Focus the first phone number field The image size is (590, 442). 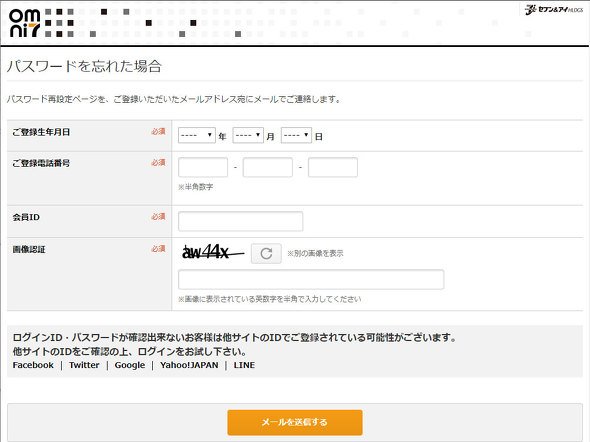[203, 167]
